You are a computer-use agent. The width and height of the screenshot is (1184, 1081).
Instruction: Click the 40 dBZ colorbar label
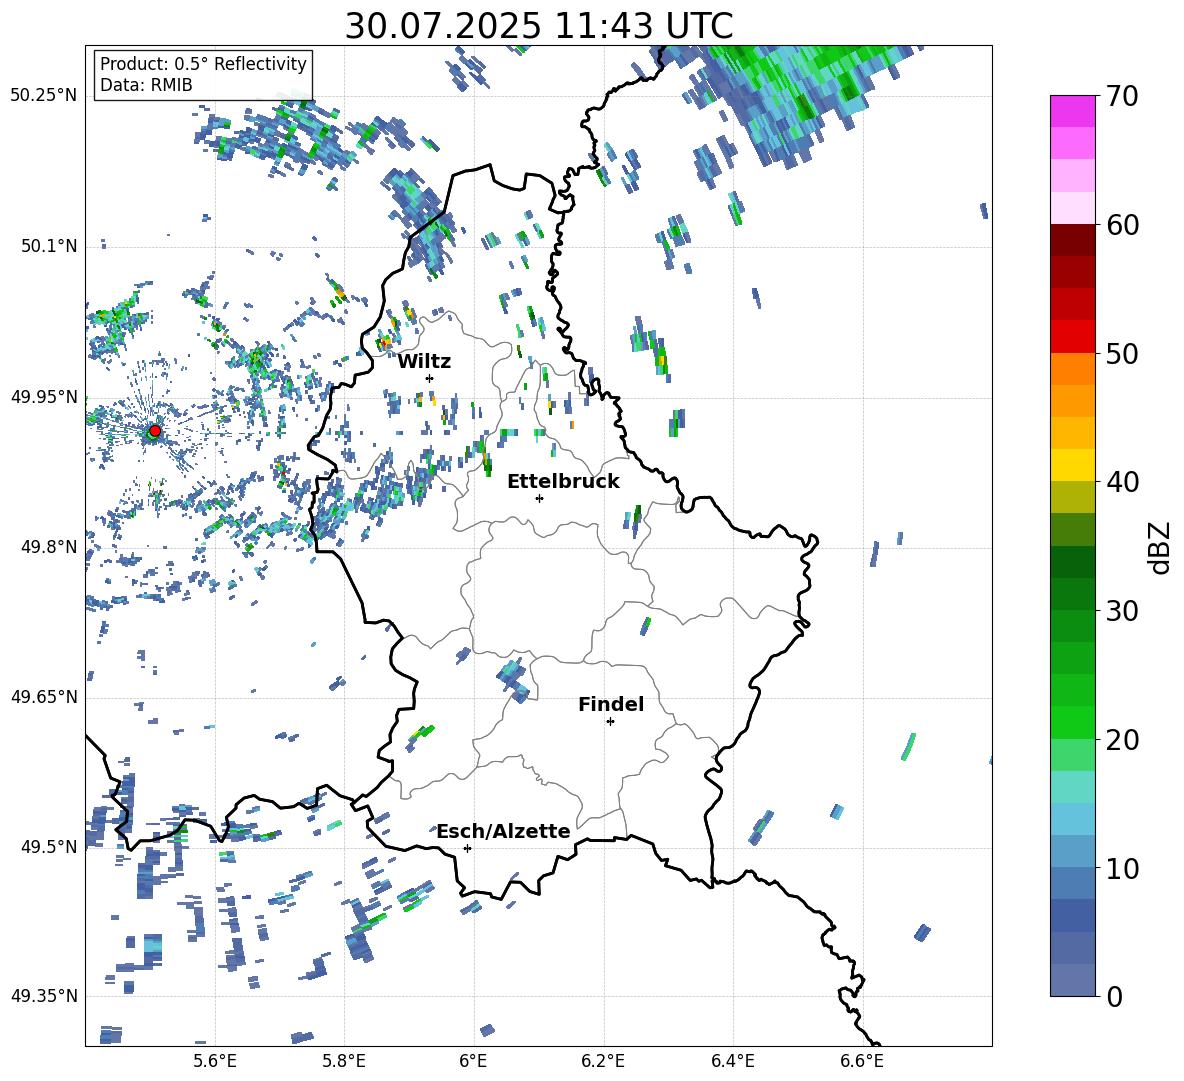(x=1122, y=482)
